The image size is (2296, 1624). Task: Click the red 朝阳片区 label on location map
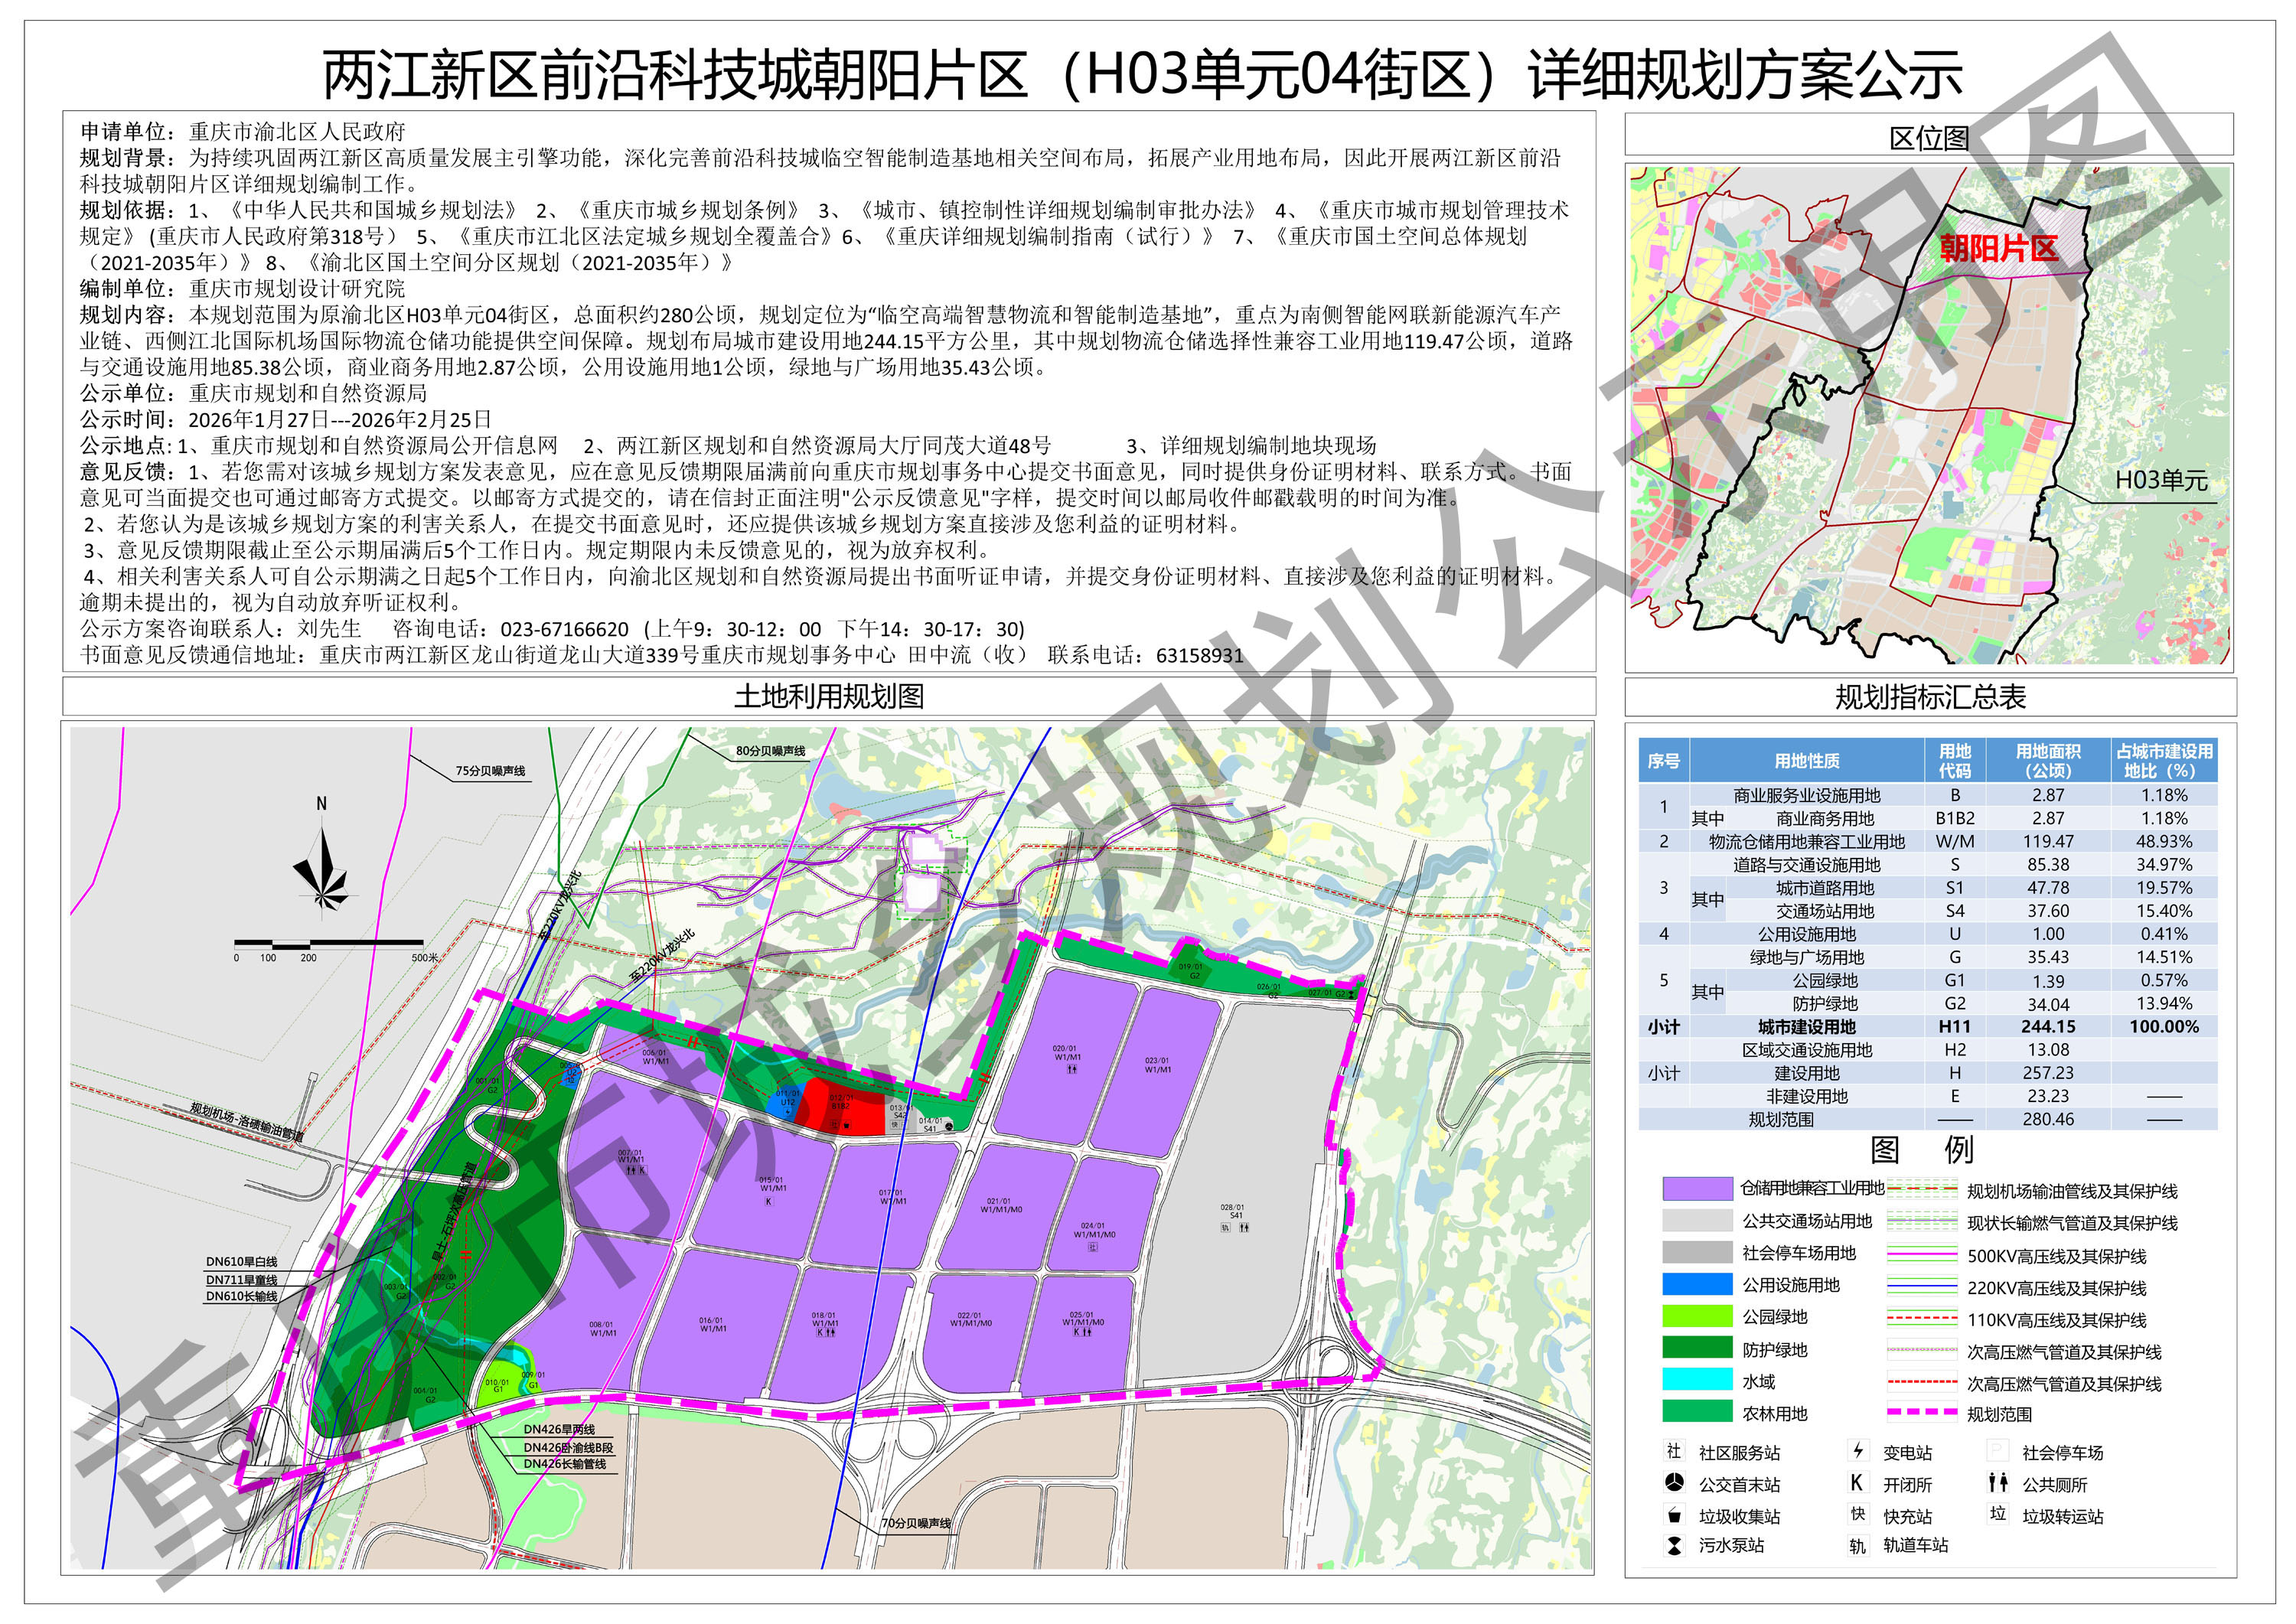1998,248
